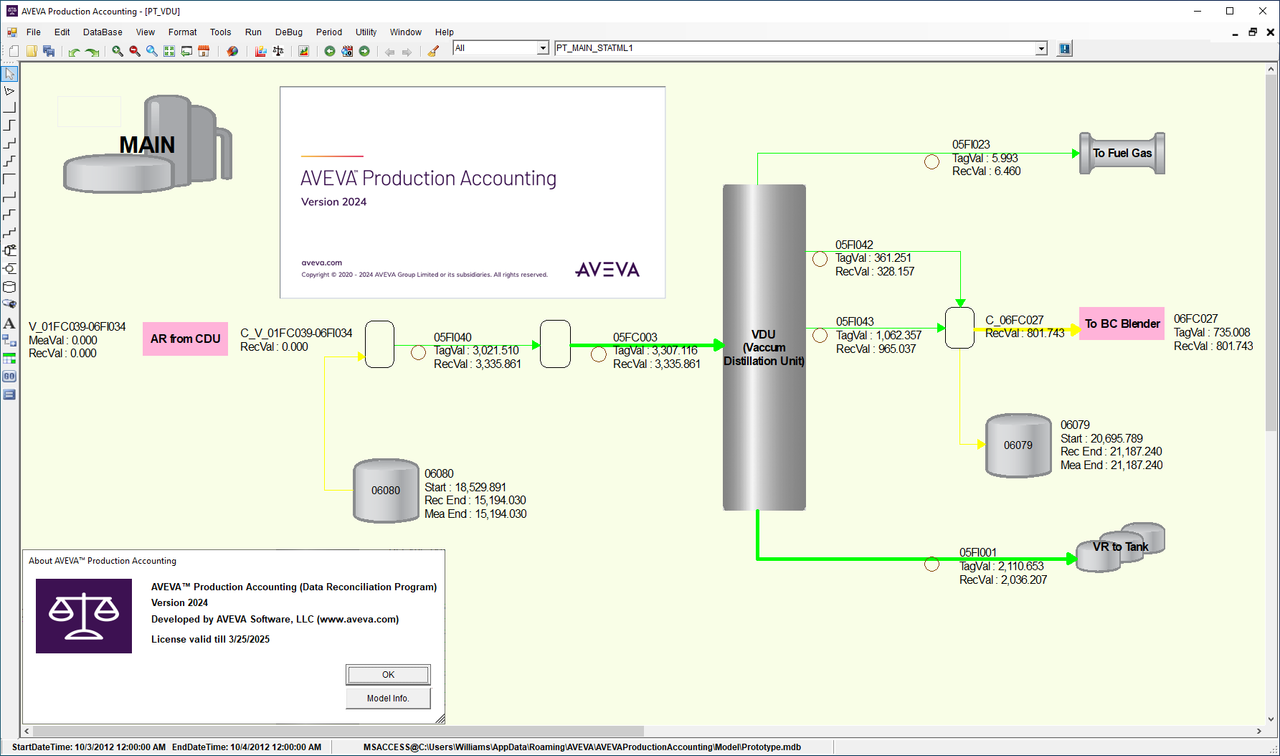
Task: Click the Undo arrow icon
Action: coord(74,51)
